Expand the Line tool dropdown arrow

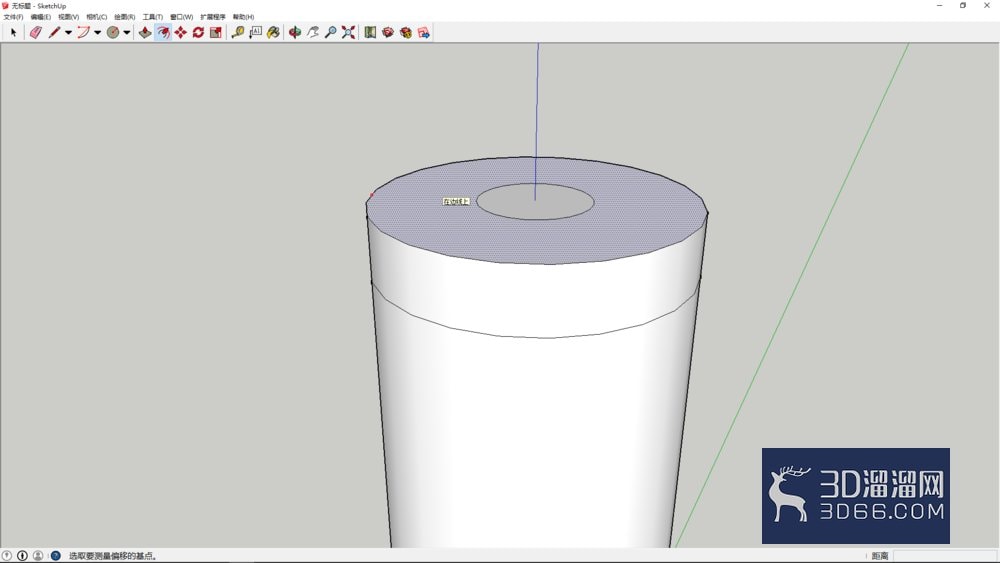point(68,33)
